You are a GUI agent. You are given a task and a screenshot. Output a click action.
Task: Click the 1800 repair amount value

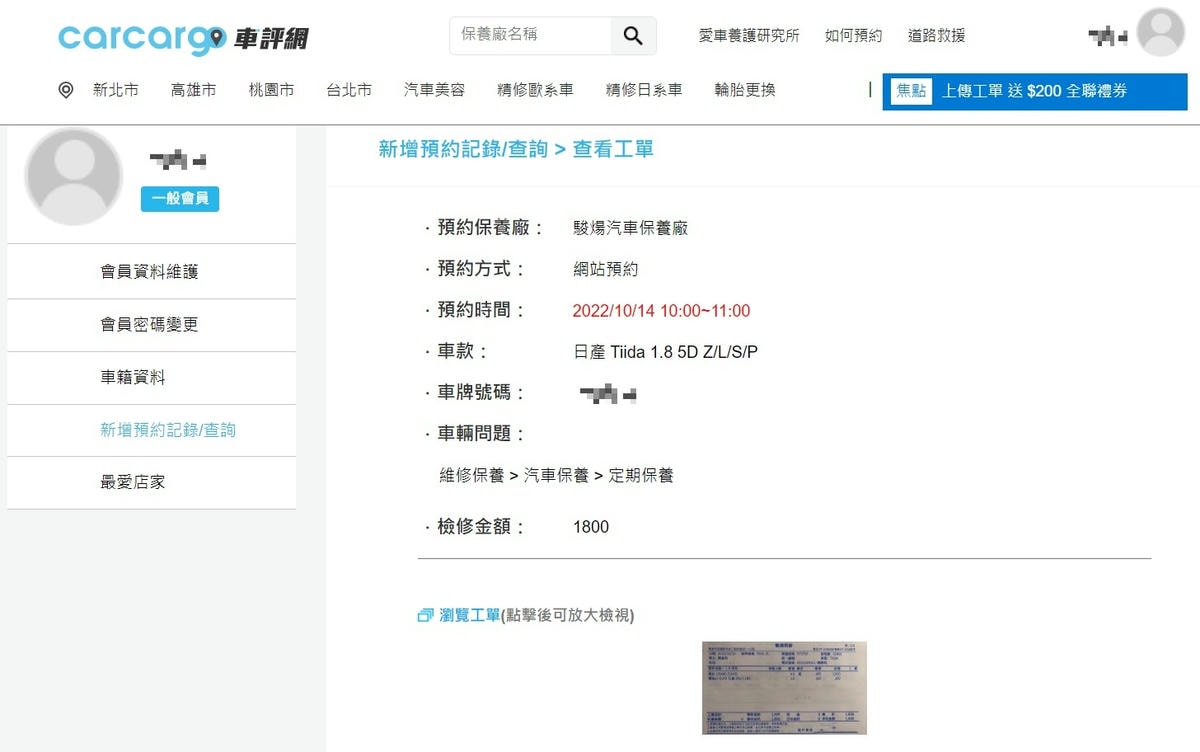pyautogui.click(x=591, y=527)
